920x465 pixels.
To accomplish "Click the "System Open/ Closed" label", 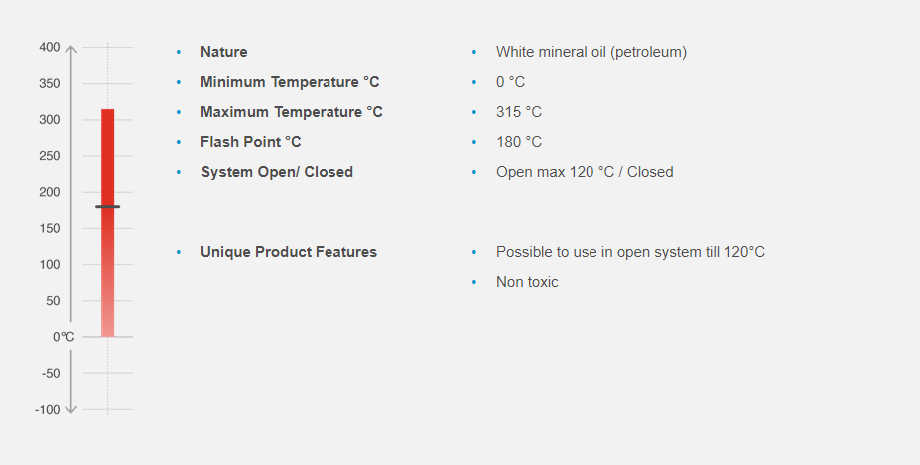I will (276, 172).
